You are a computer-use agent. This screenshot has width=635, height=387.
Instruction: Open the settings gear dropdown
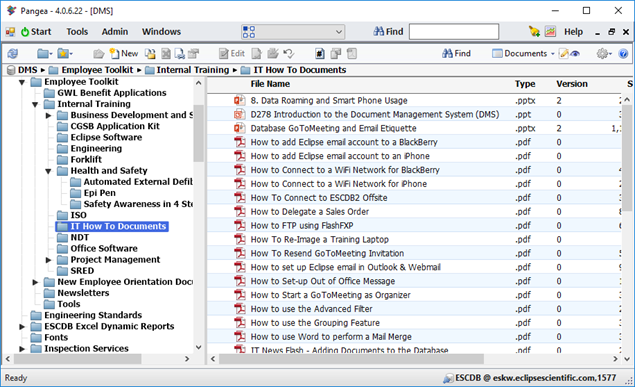point(604,53)
